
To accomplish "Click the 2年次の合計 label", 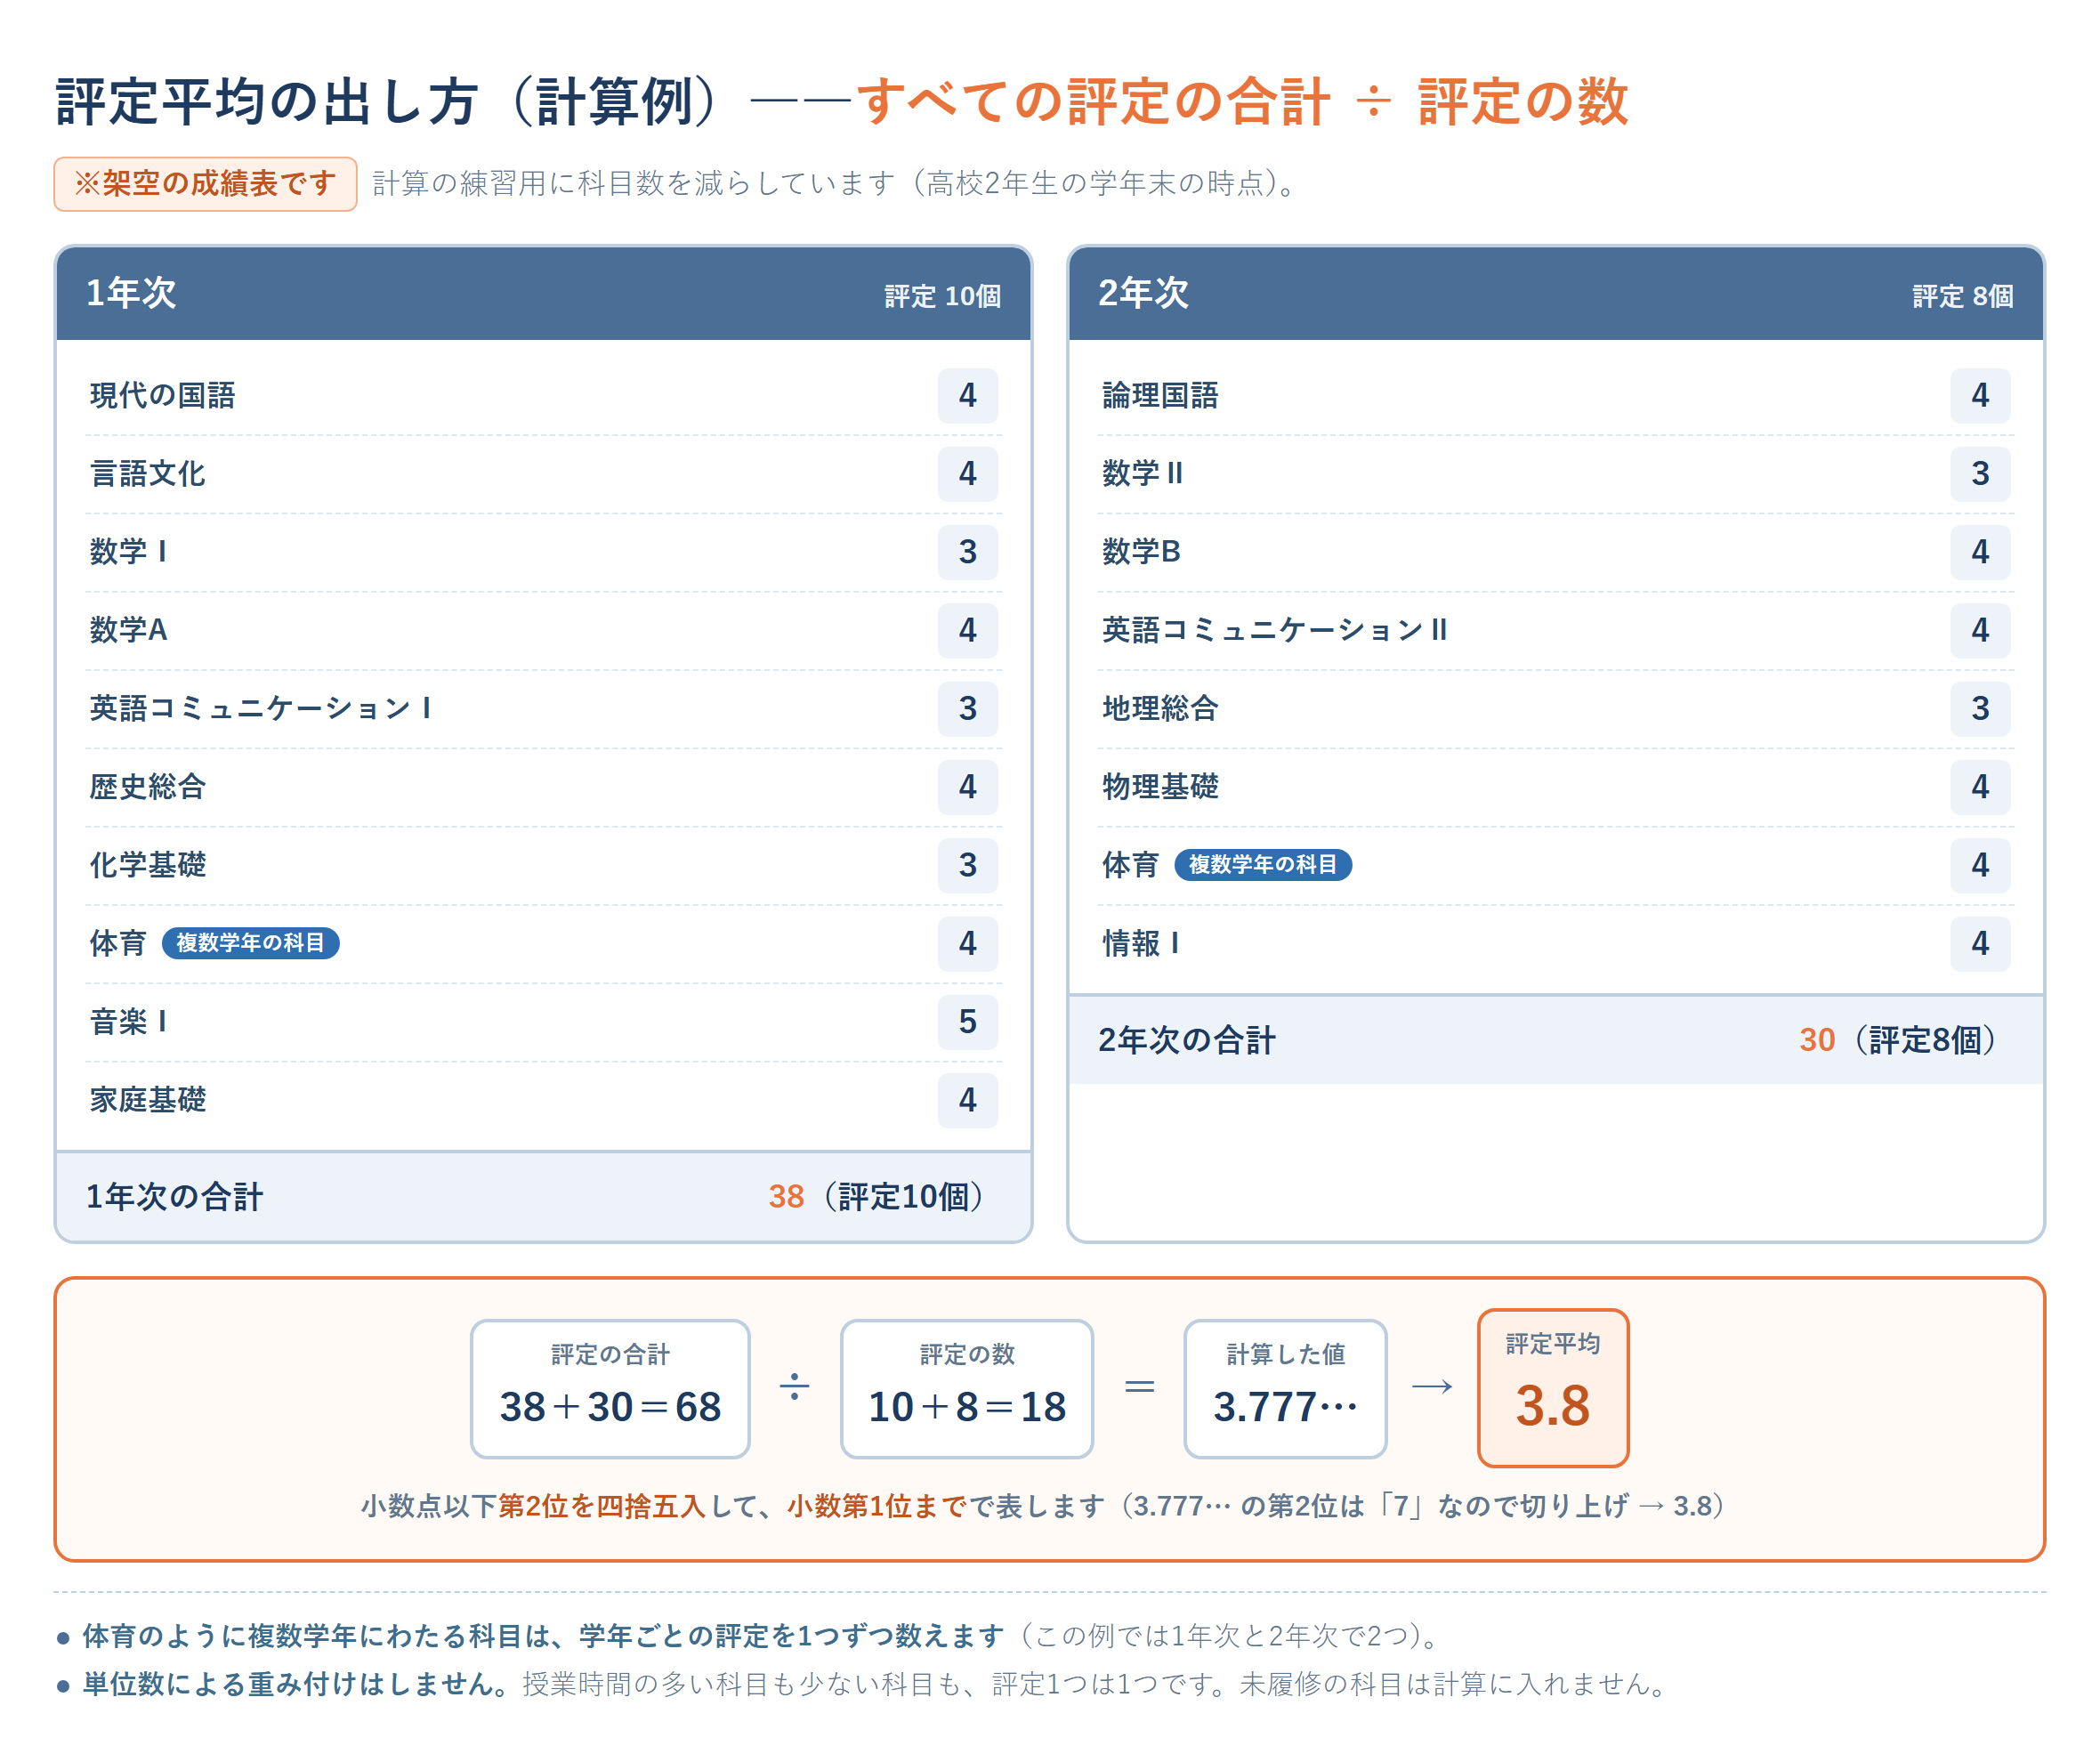I will click(1187, 1040).
